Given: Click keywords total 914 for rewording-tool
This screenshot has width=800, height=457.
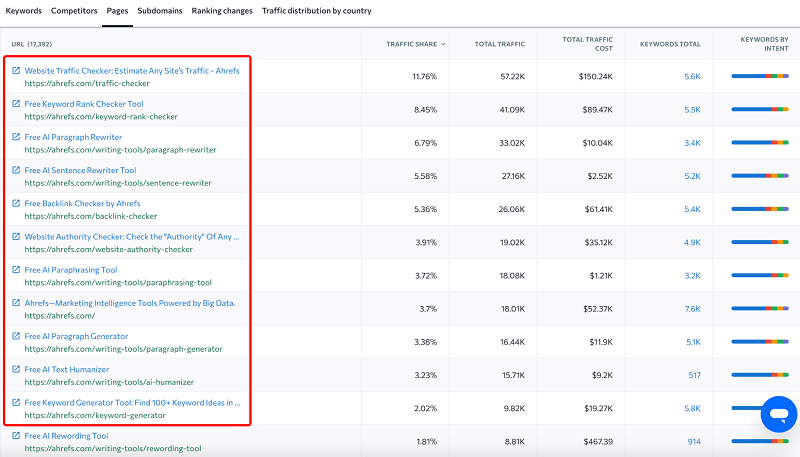Looking at the screenshot, I should click(x=694, y=442).
